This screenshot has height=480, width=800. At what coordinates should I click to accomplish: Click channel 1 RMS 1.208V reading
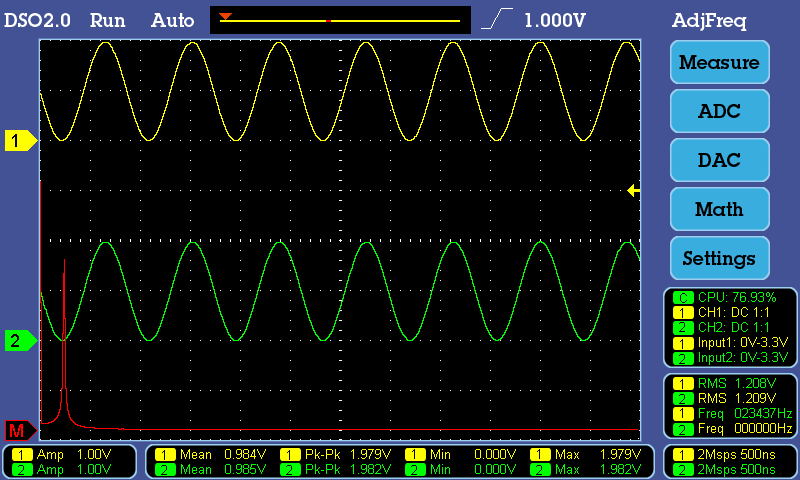coord(737,383)
